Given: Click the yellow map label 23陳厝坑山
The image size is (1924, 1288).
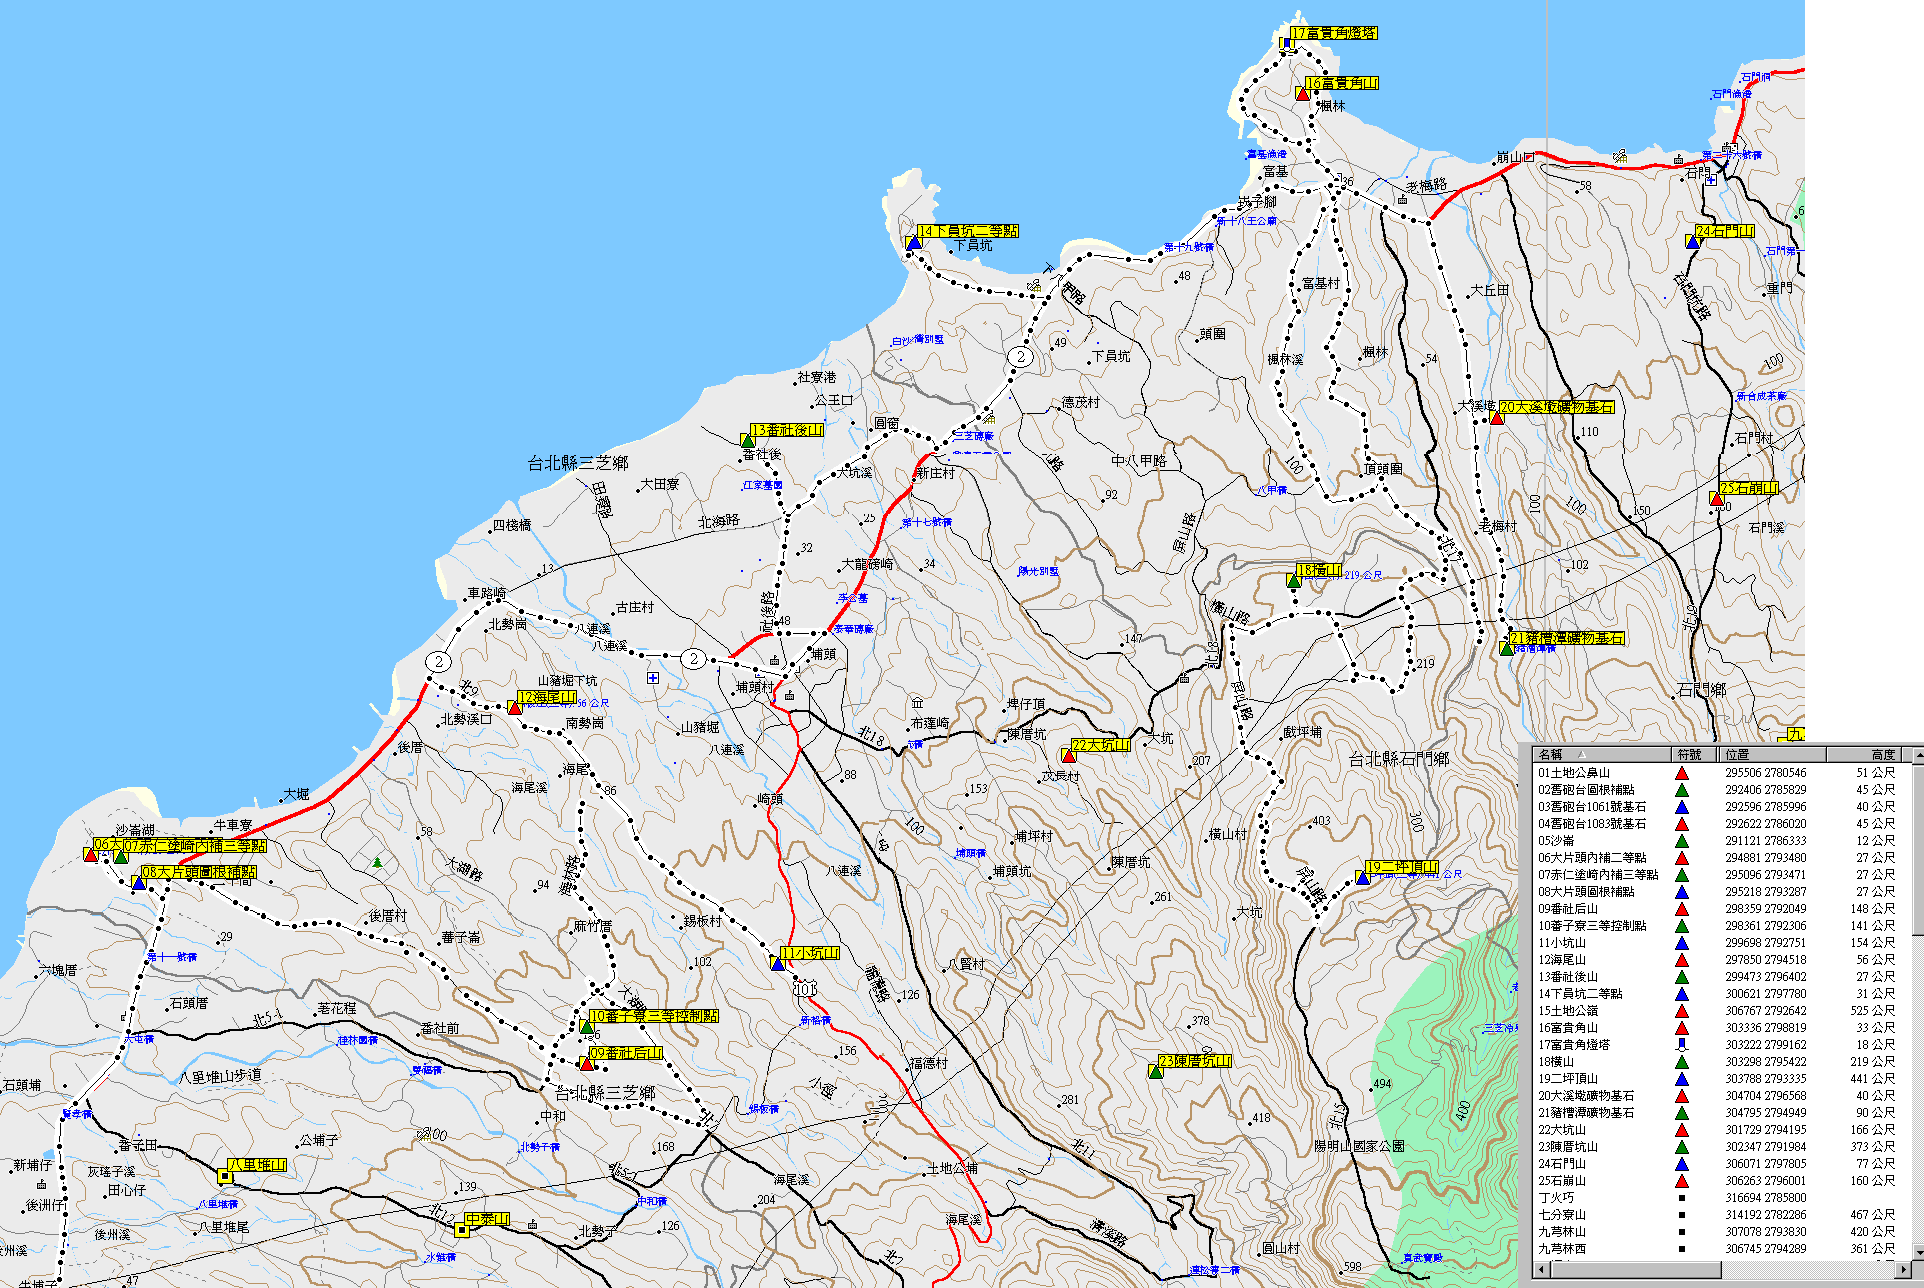Looking at the screenshot, I should [x=1195, y=1061].
